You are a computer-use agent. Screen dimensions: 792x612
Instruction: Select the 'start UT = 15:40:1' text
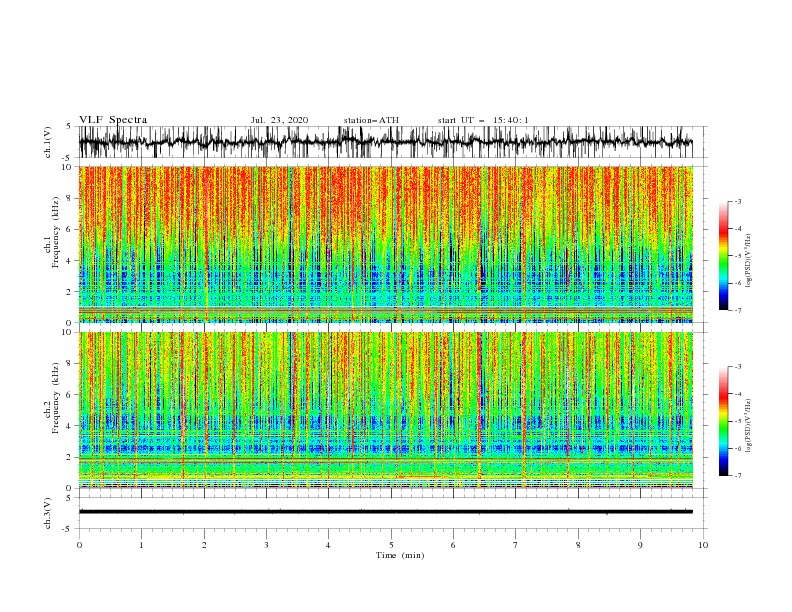click(x=483, y=120)
